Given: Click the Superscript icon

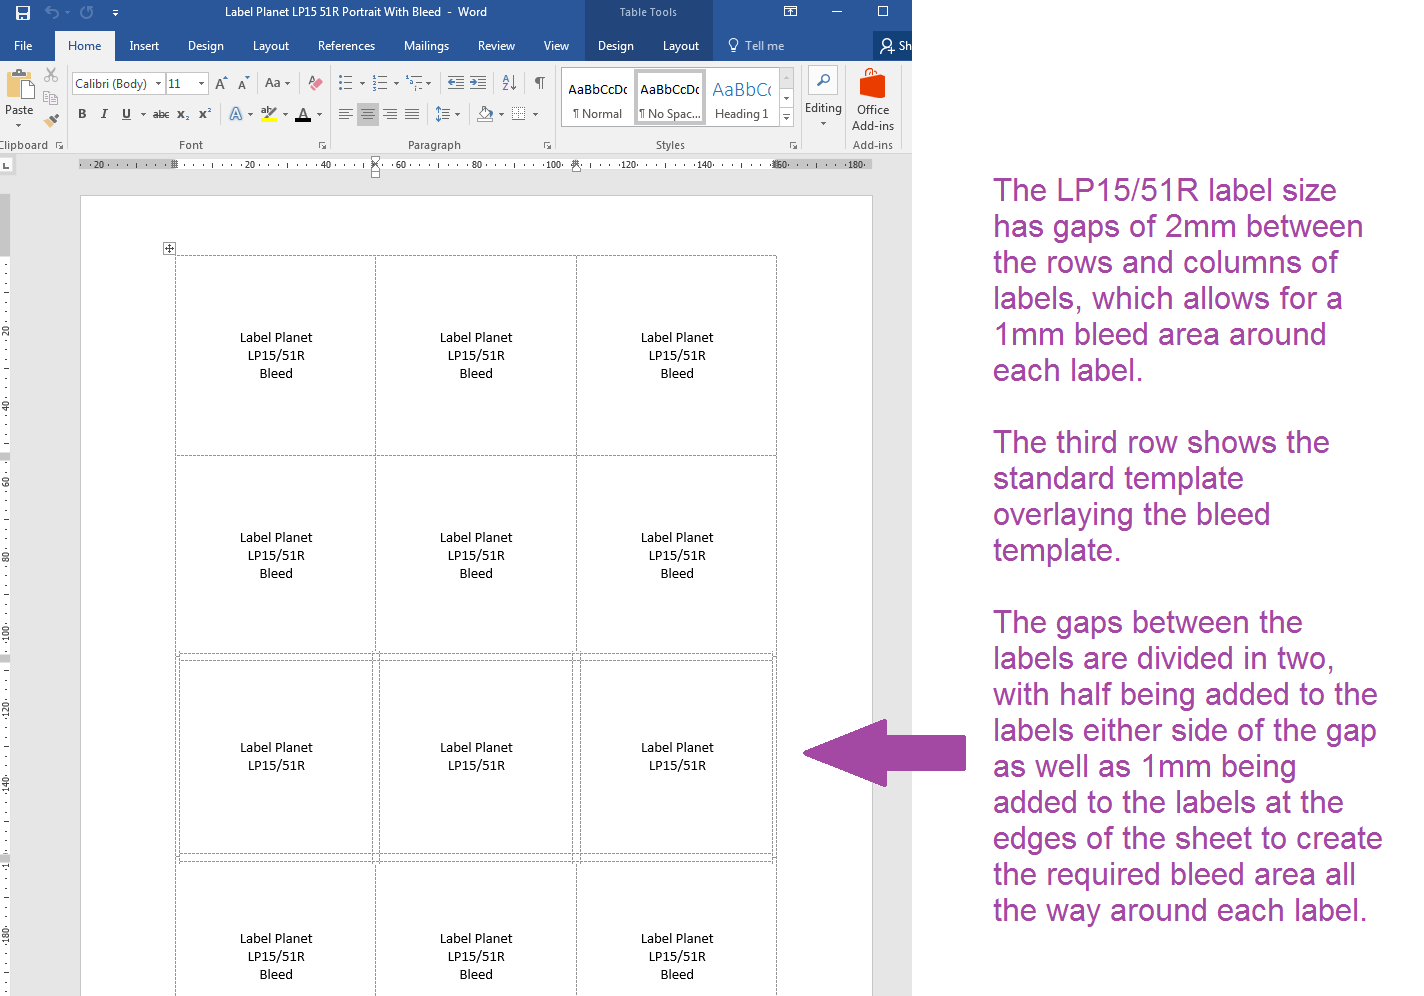Looking at the screenshot, I should coord(203,114).
